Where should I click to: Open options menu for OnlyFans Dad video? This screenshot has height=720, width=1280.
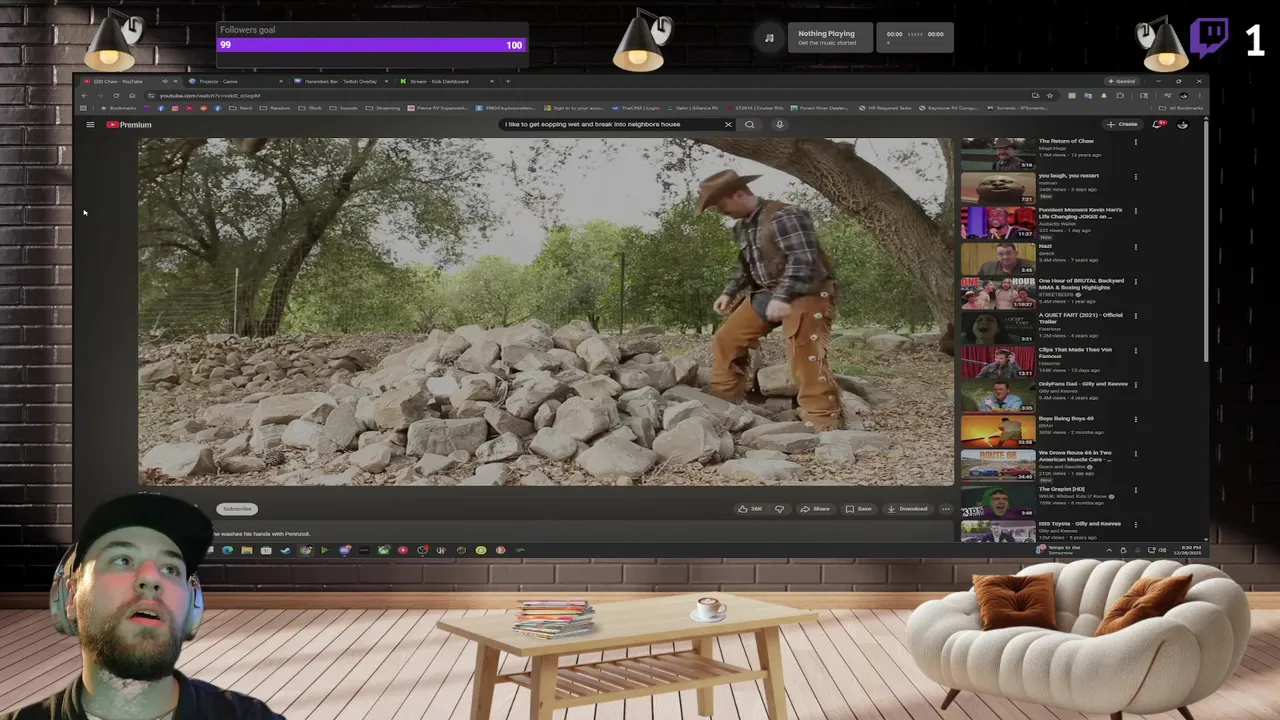(1135, 385)
